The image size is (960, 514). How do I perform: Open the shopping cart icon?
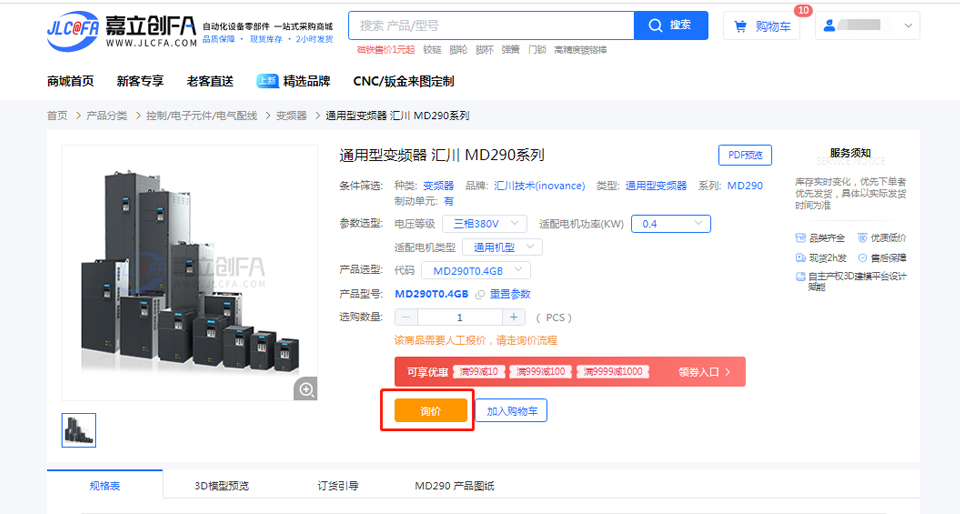point(740,26)
